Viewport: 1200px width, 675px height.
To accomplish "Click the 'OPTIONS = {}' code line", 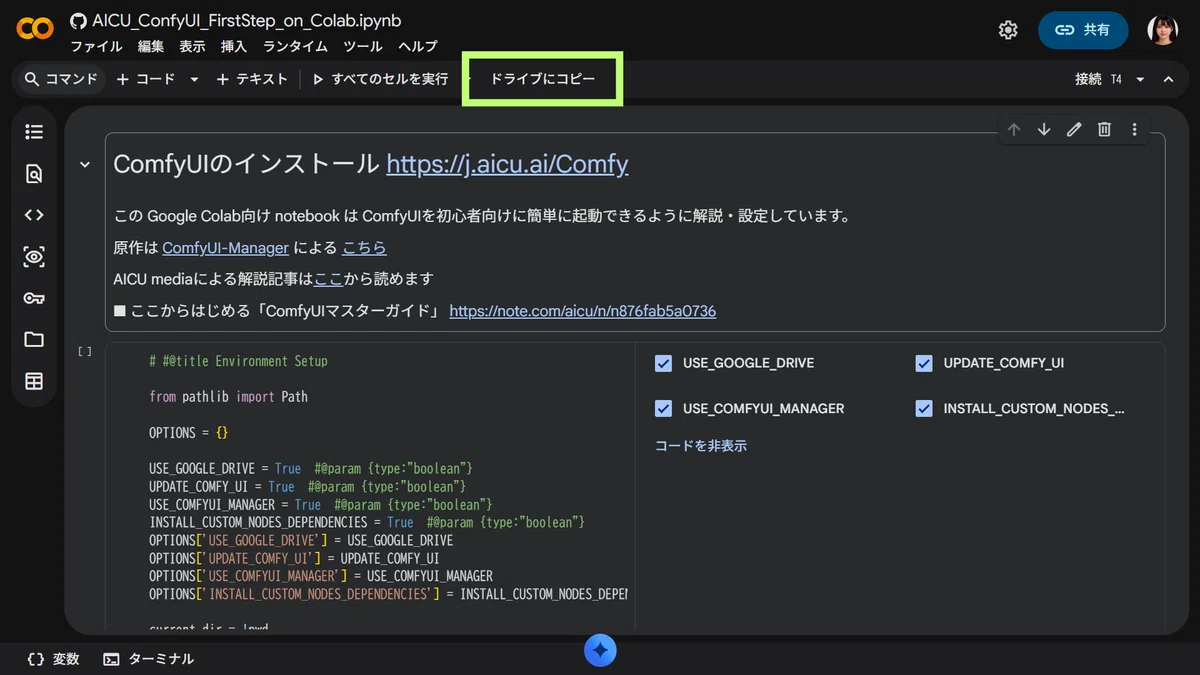I will (x=189, y=433).
